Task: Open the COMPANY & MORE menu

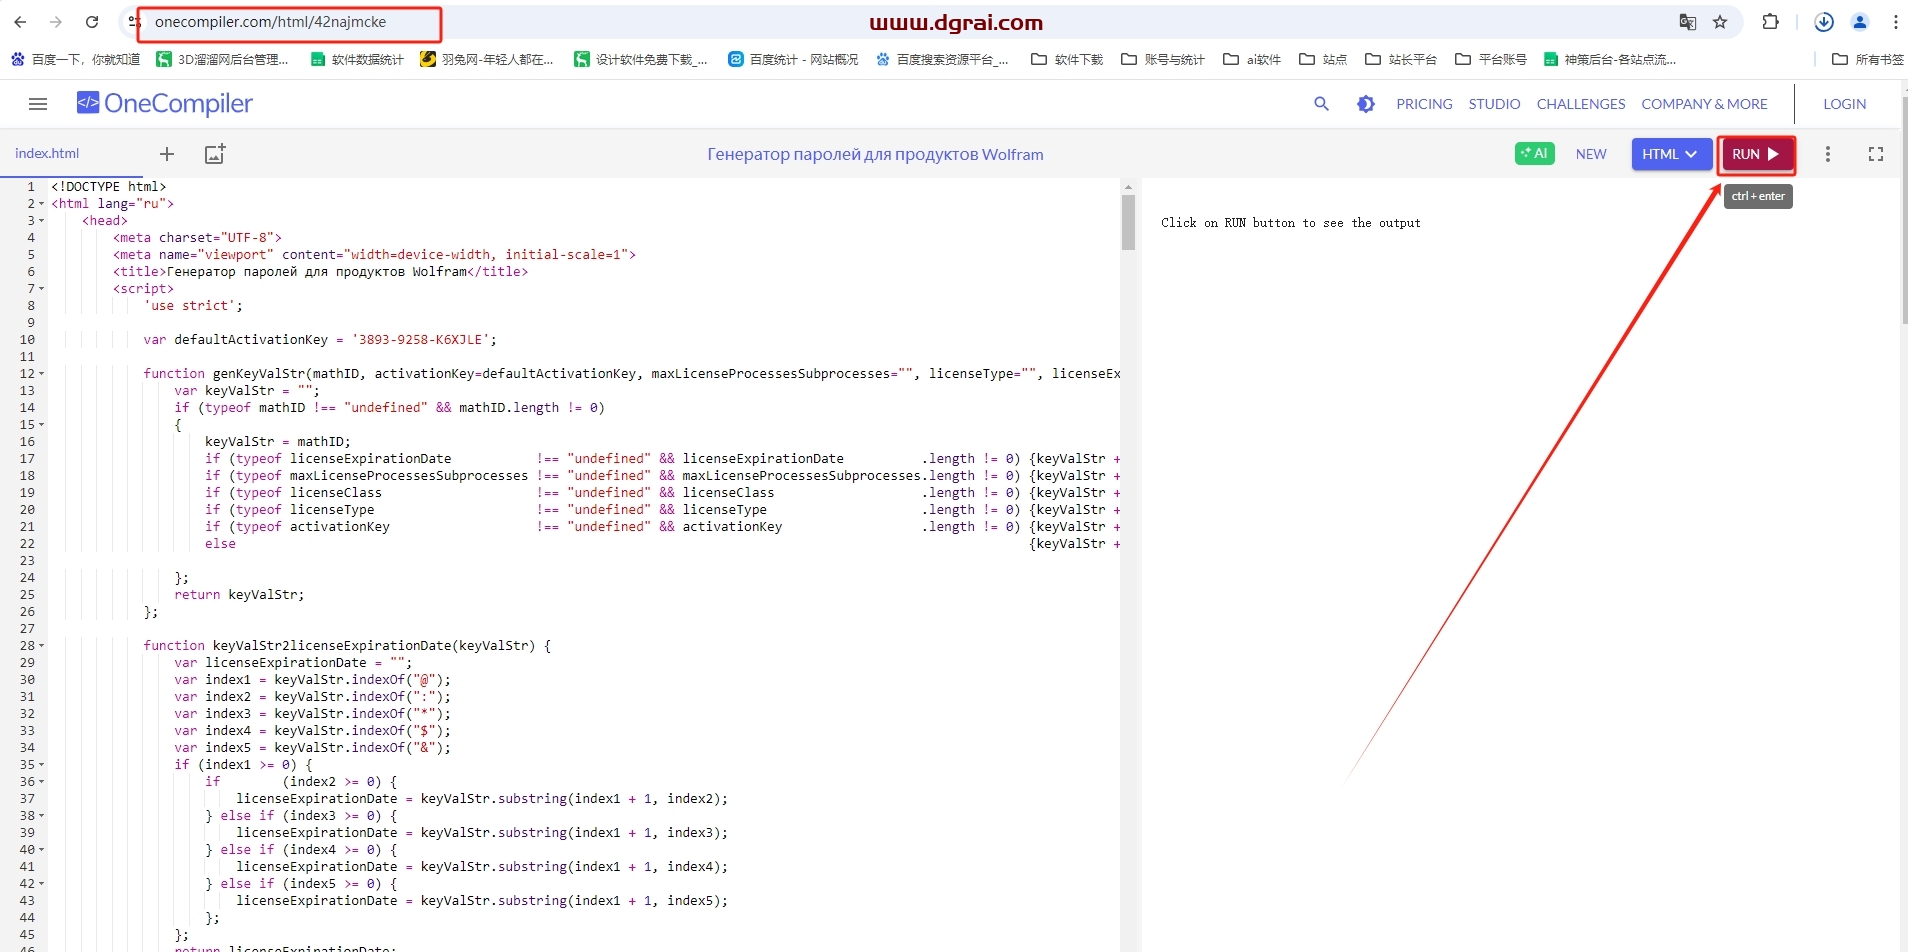Action: pos(1704,104)
